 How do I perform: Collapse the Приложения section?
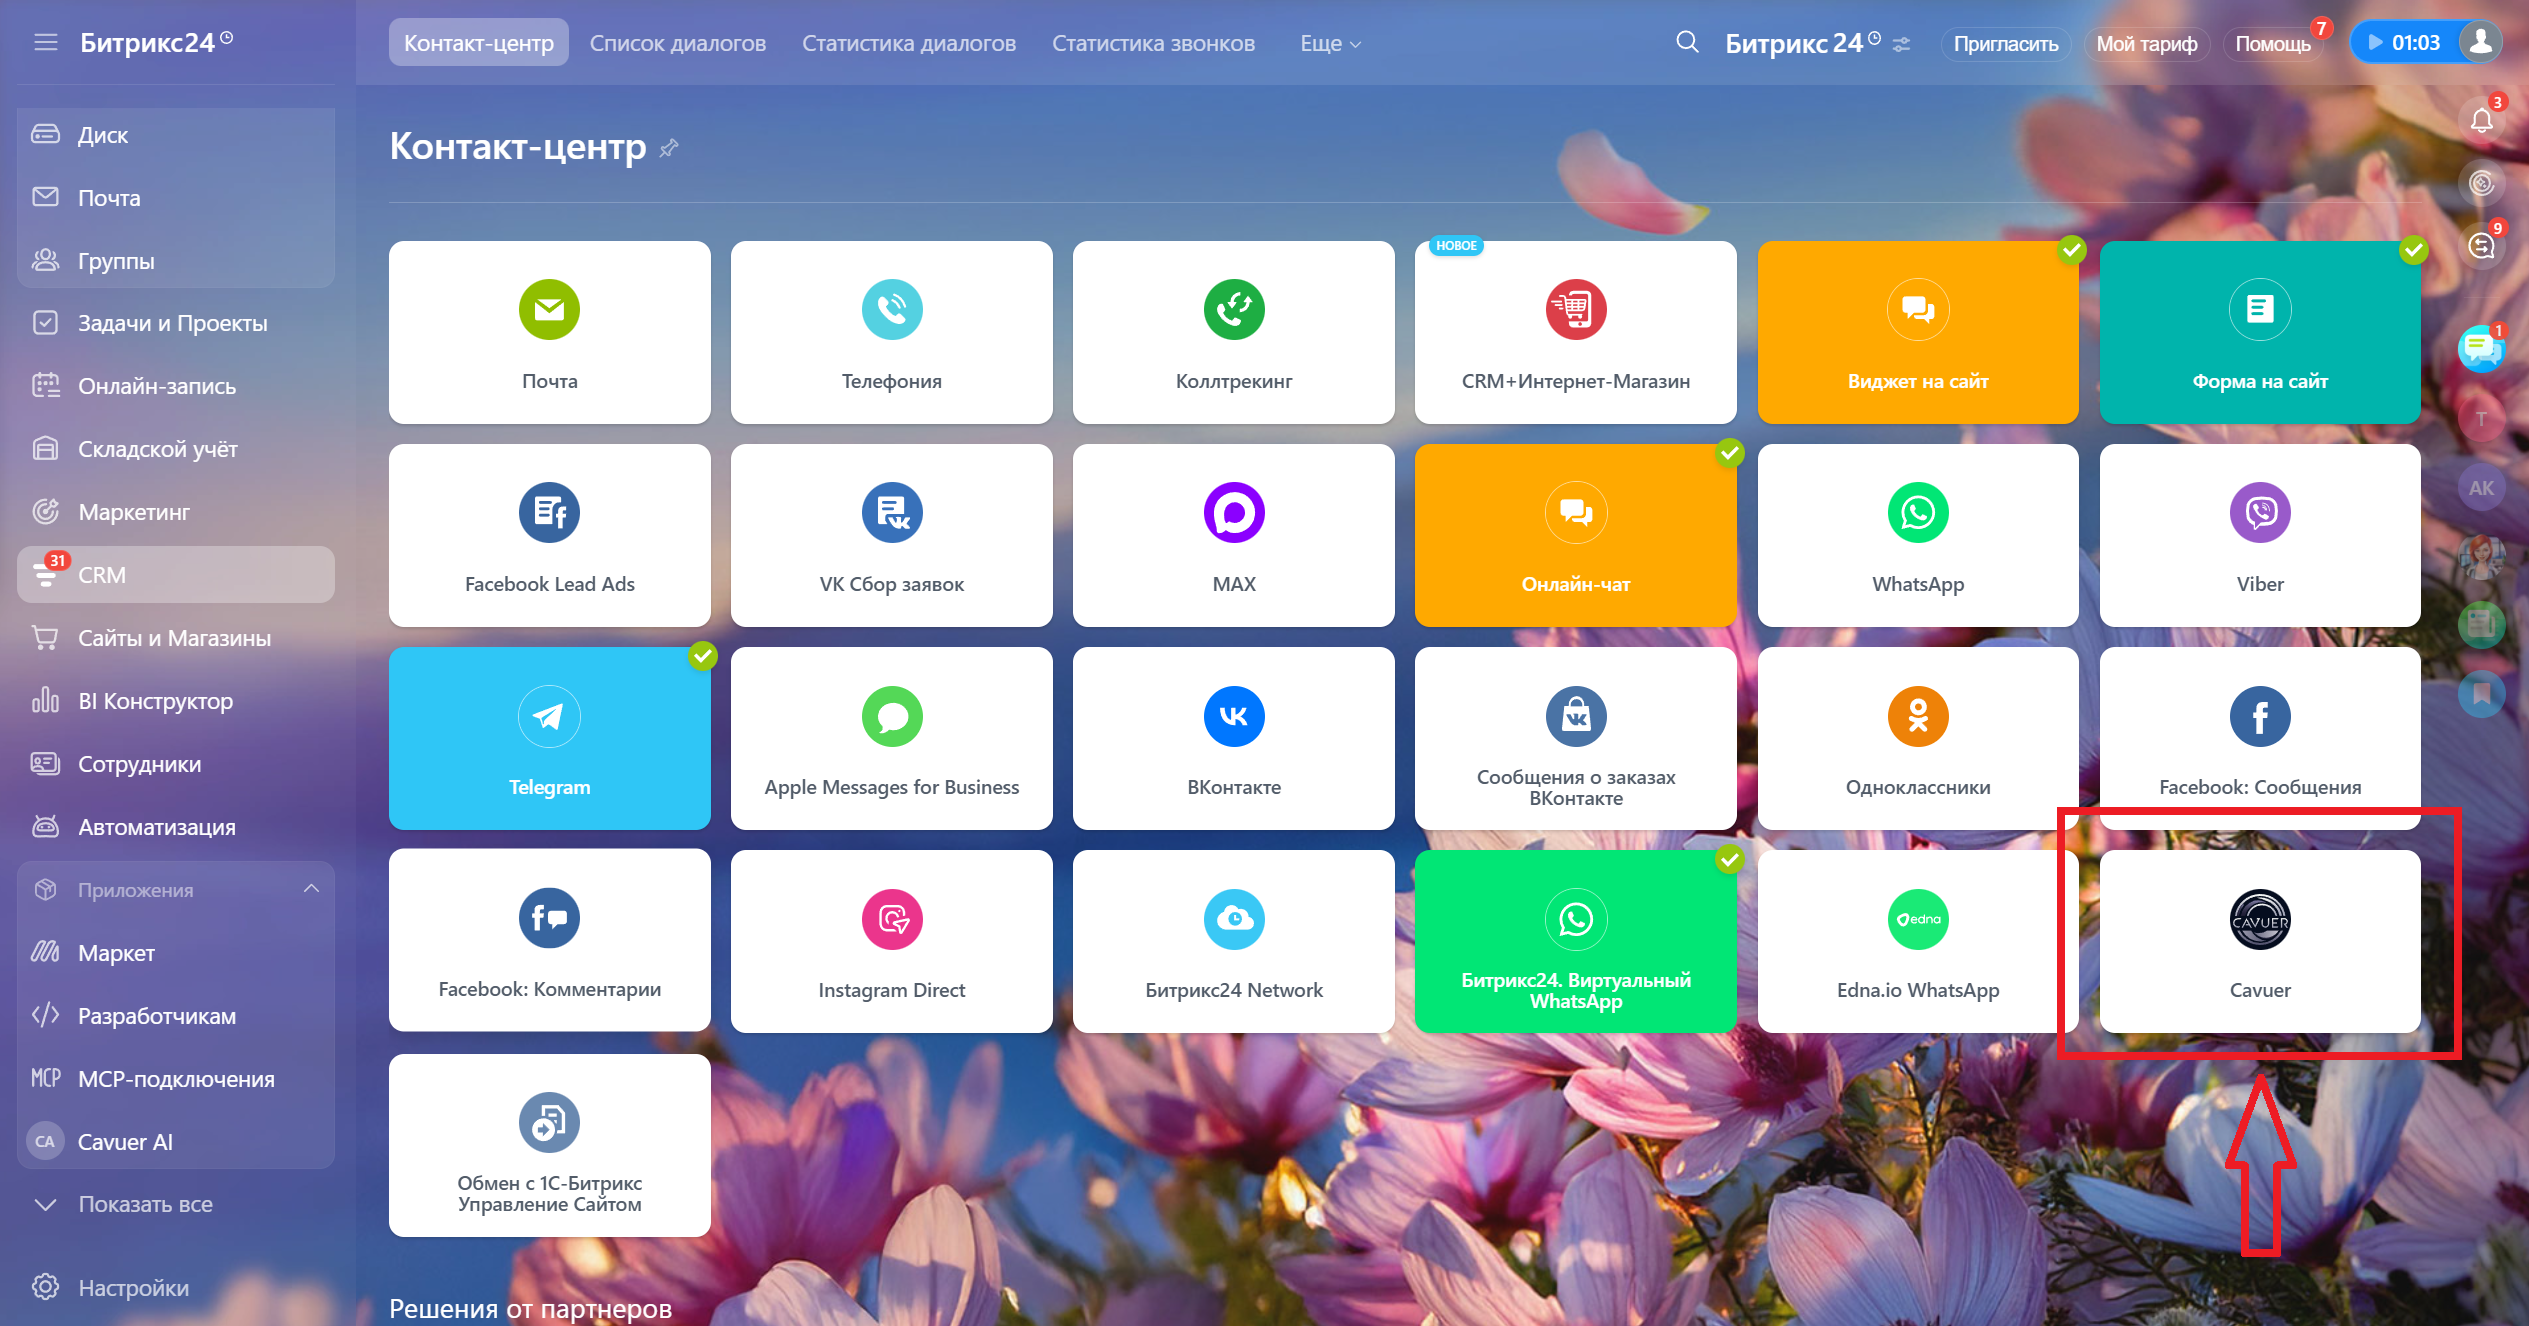click(311, 889)
